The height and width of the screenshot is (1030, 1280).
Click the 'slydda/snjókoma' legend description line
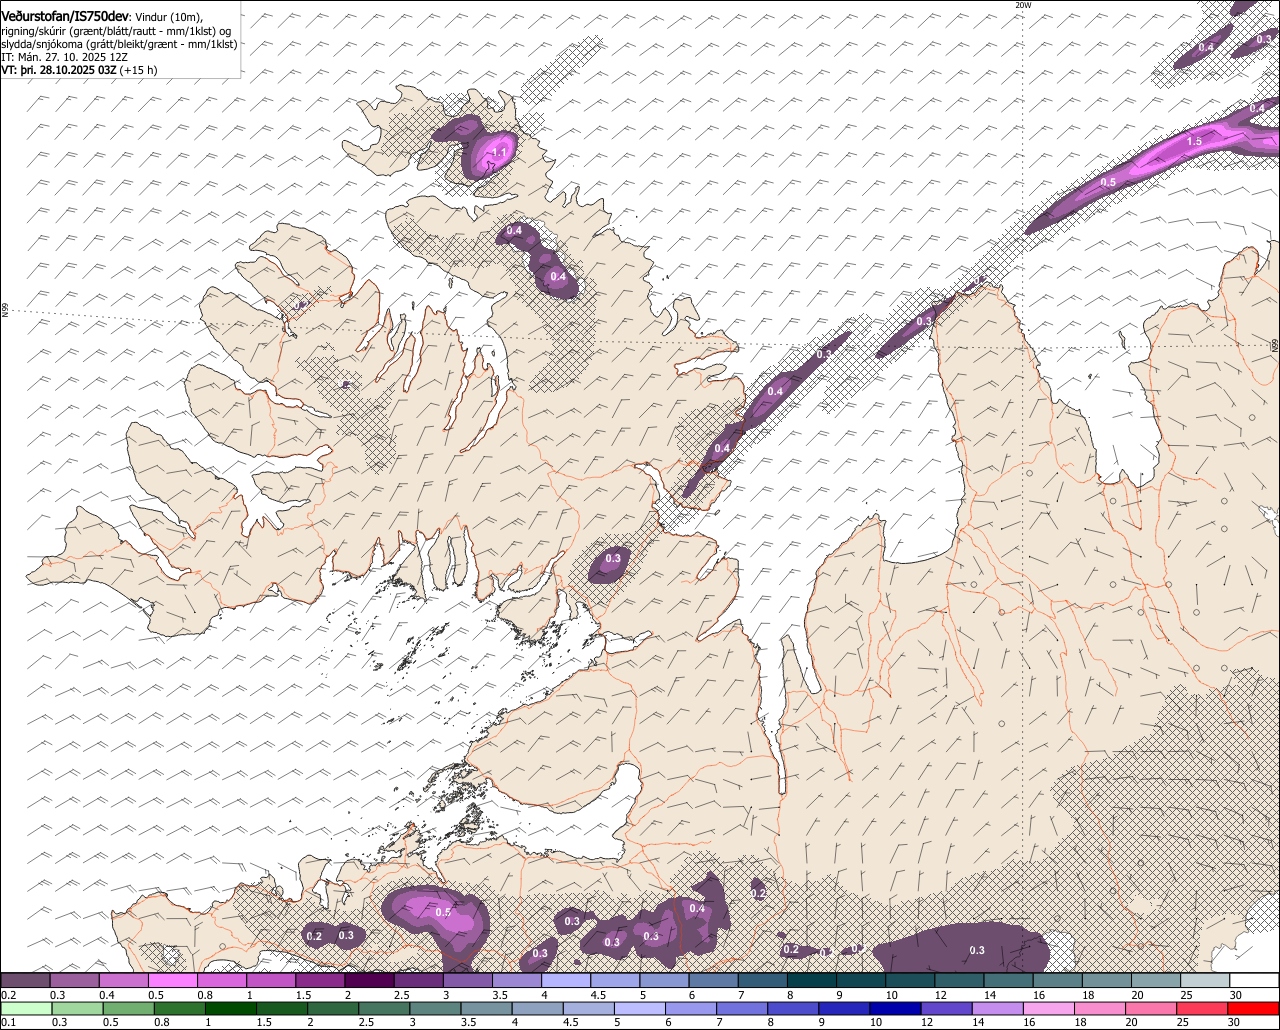[119, 44]
